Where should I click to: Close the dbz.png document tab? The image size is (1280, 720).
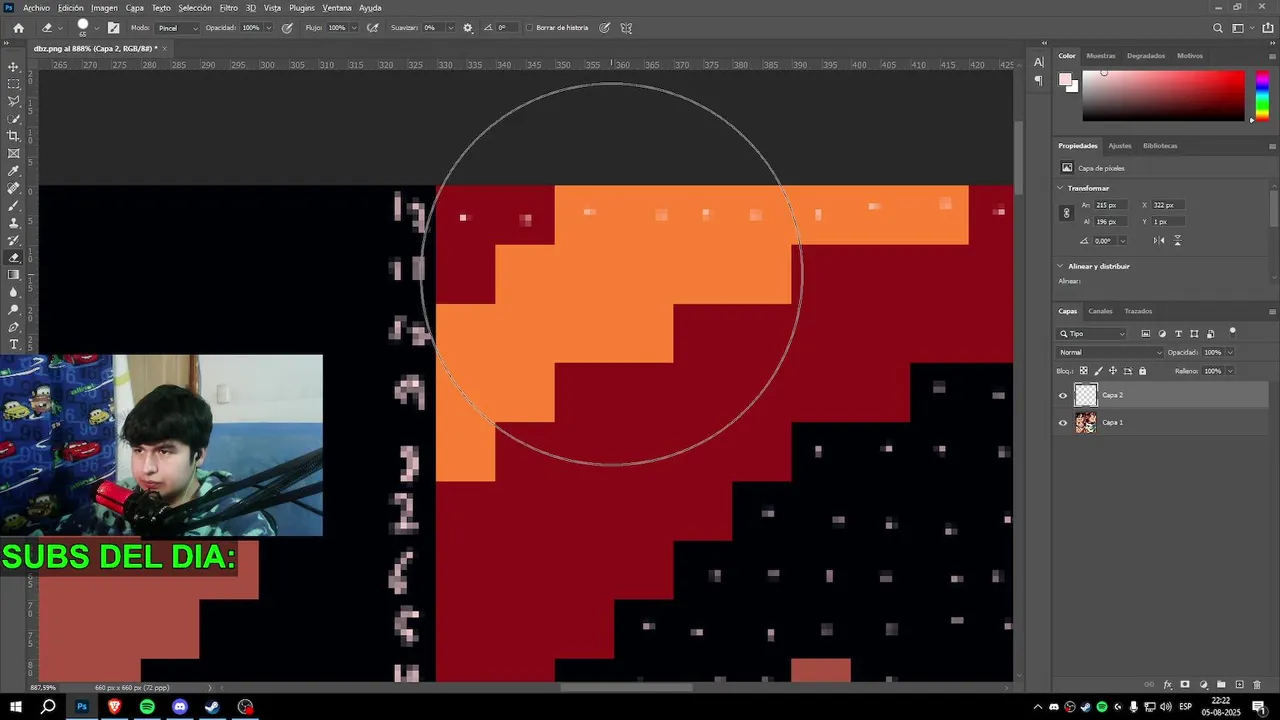(165, 48)
